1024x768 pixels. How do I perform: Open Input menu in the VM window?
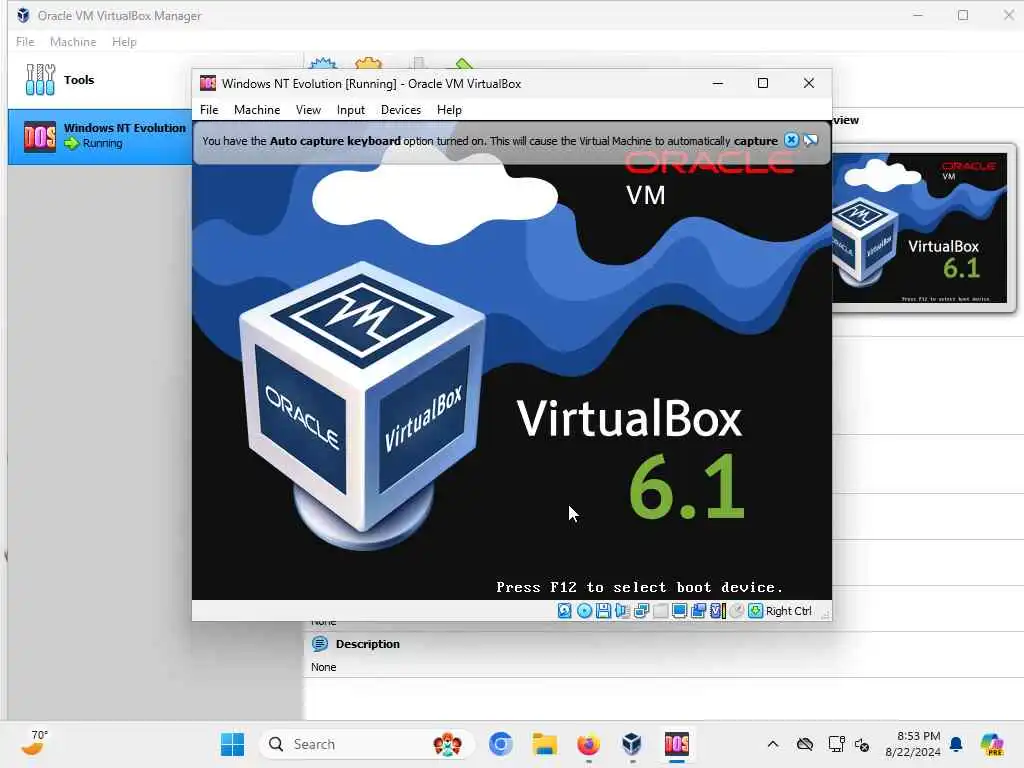pyautogui.click(x=351, y=110)
